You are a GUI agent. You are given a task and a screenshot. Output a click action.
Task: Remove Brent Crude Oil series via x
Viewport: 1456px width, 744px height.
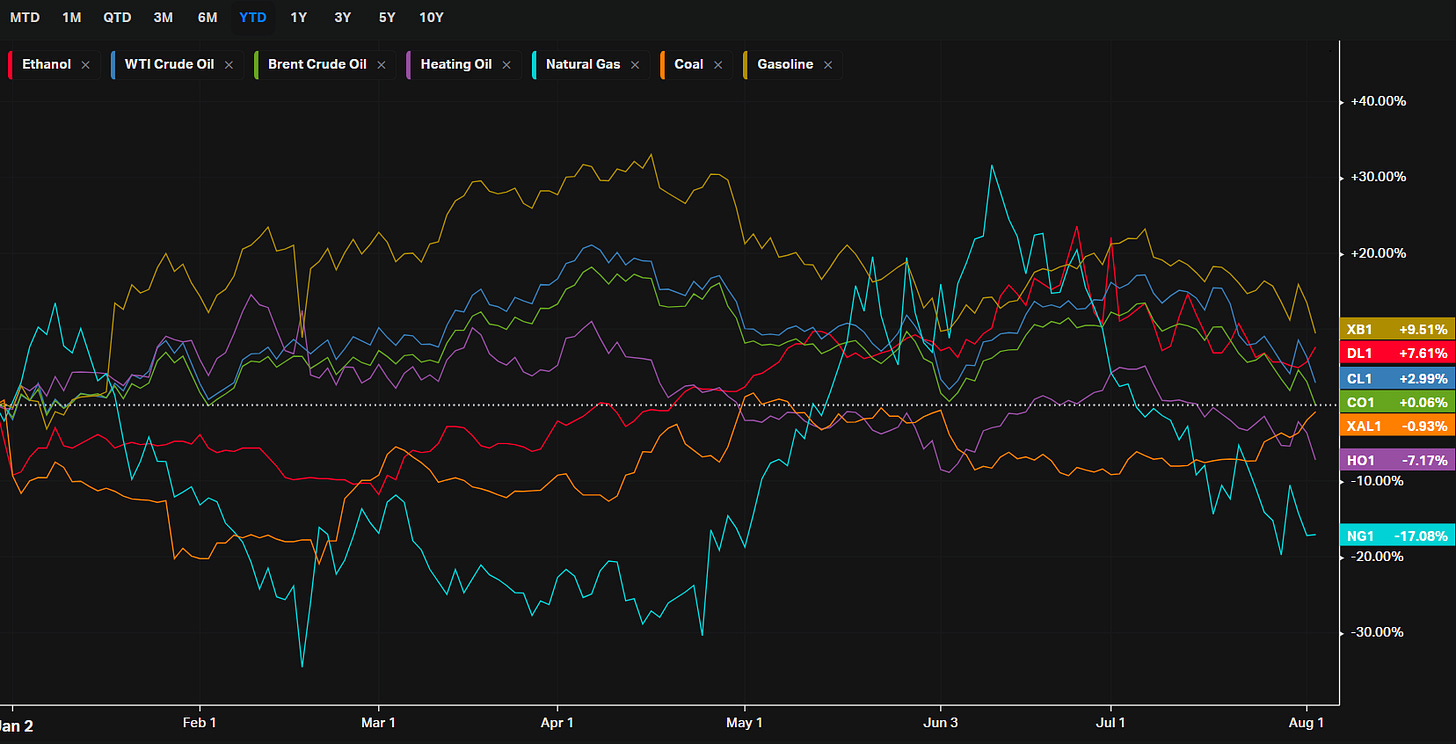click(381, 65)
